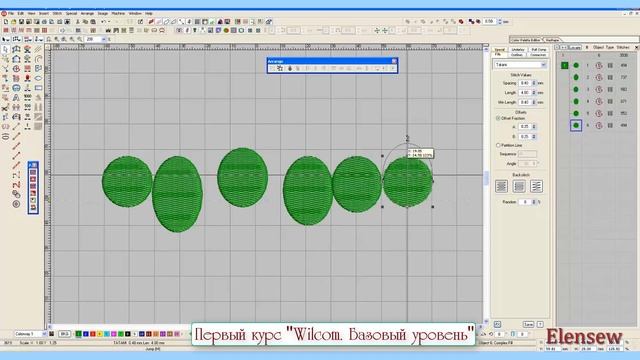The image size is (640, 360).
Task: Open the zoom level dropdown
Action: pos(104,39)
